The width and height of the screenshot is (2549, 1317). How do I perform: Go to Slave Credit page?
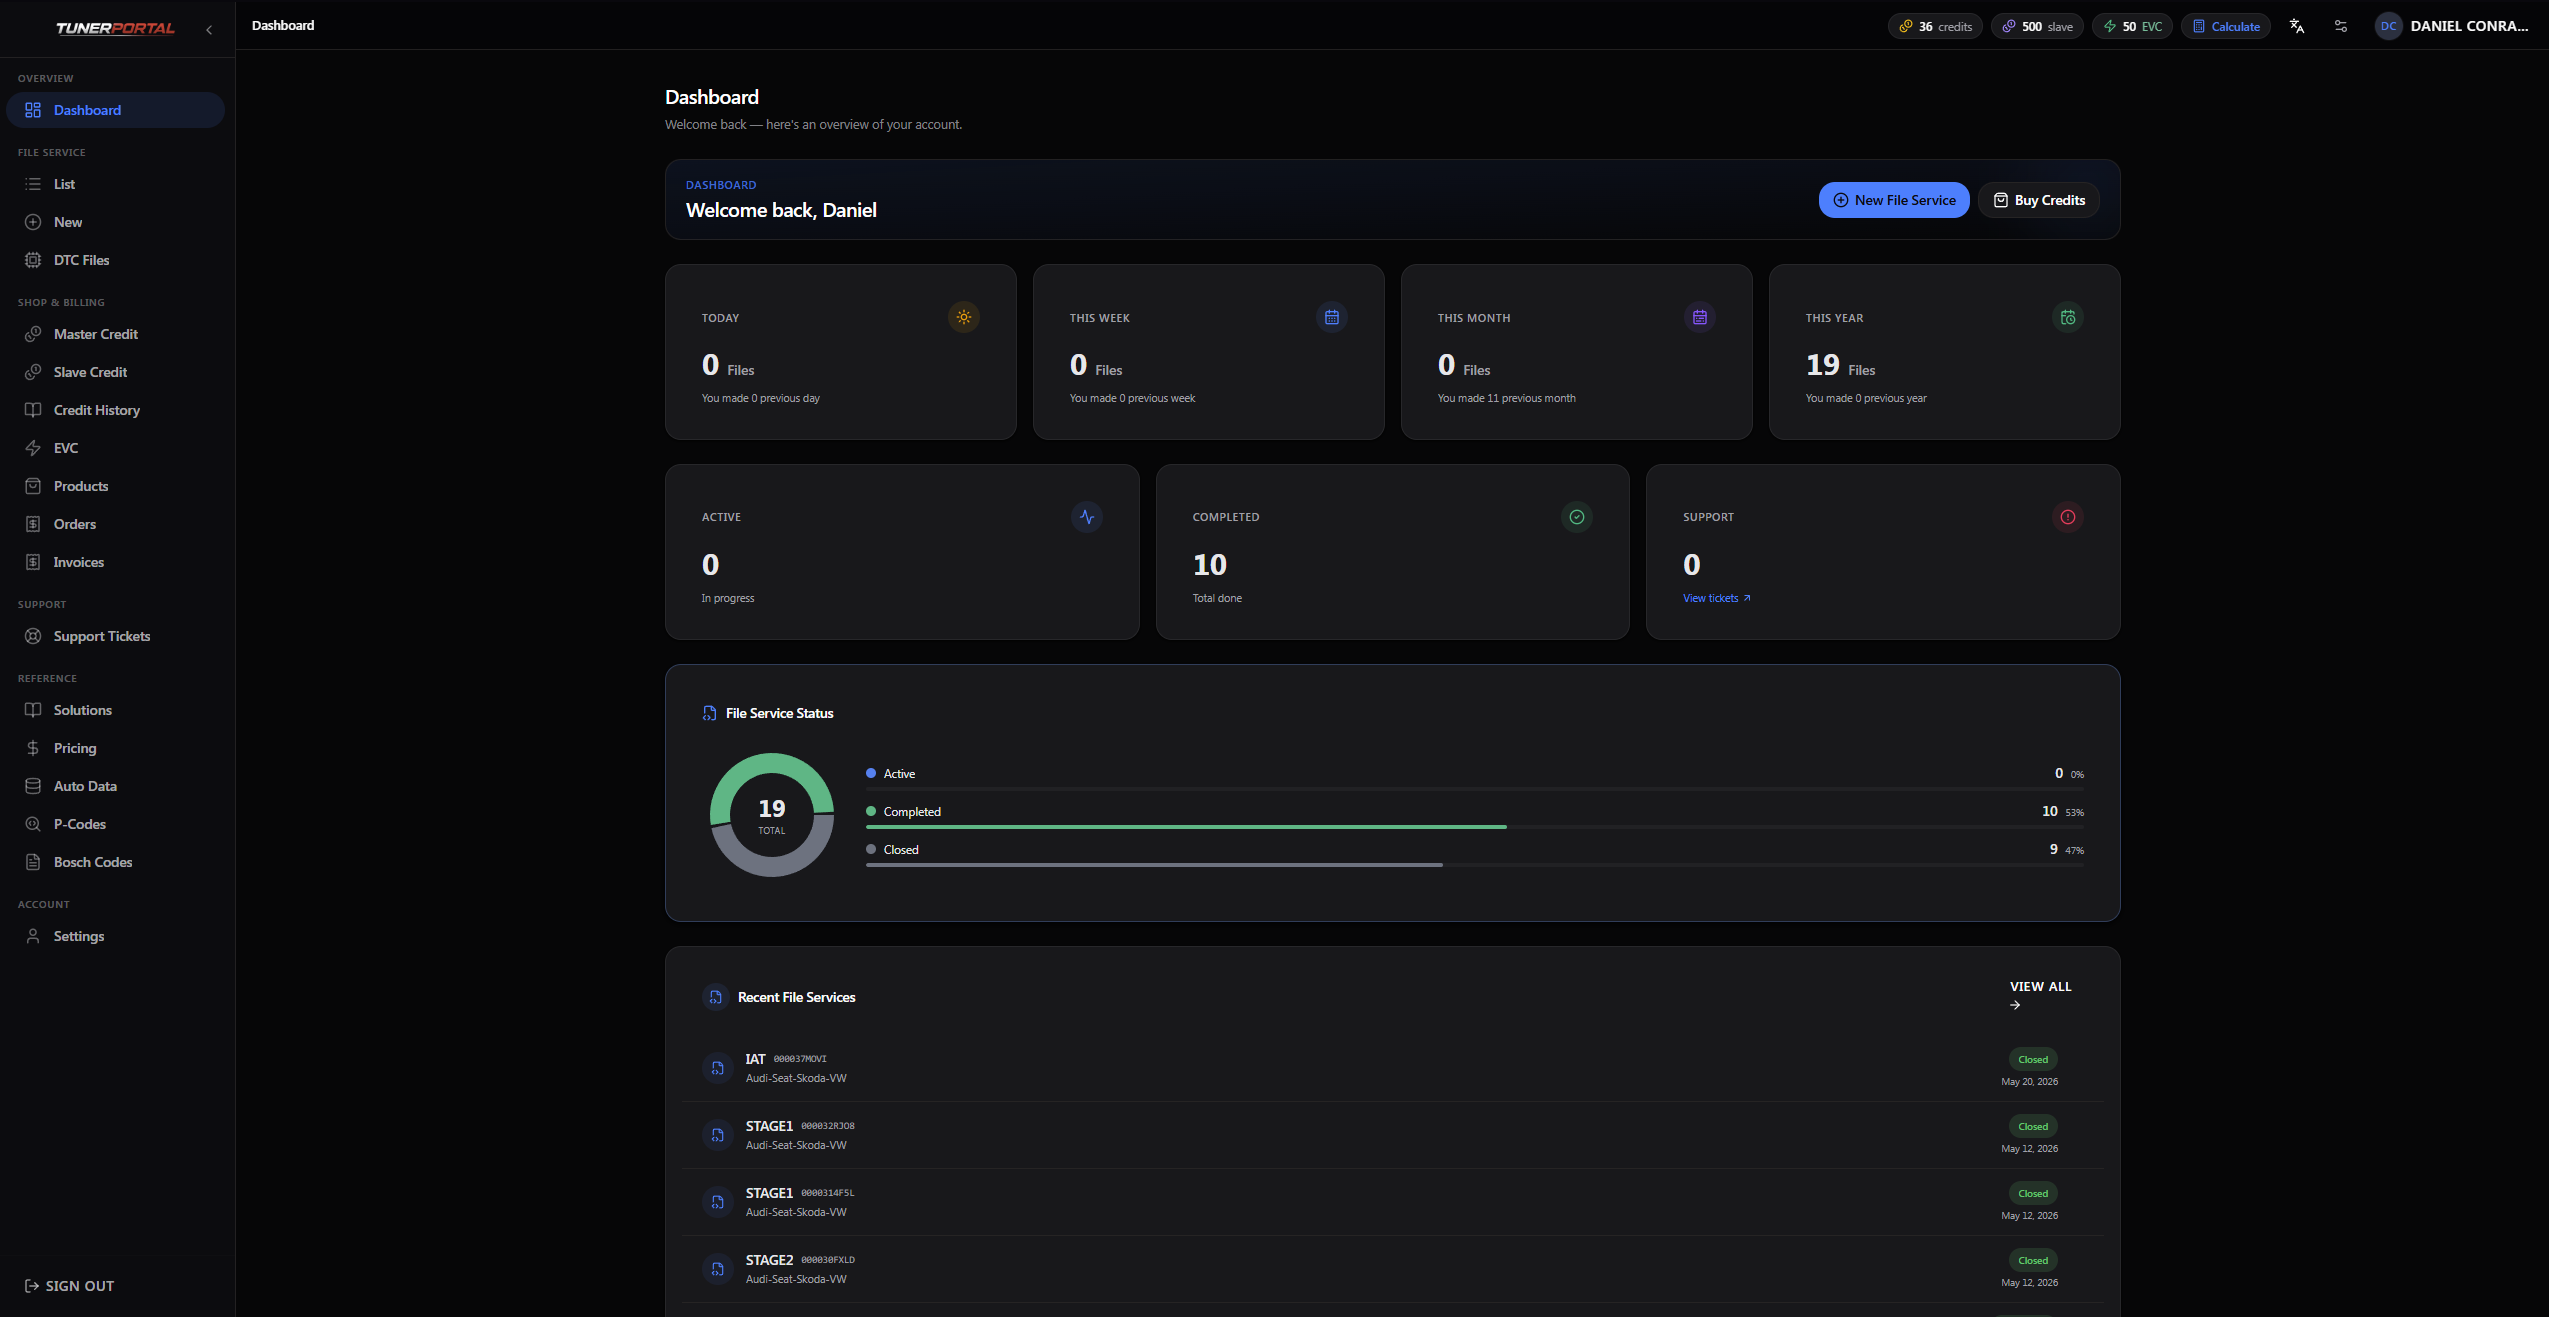point(115,372)
